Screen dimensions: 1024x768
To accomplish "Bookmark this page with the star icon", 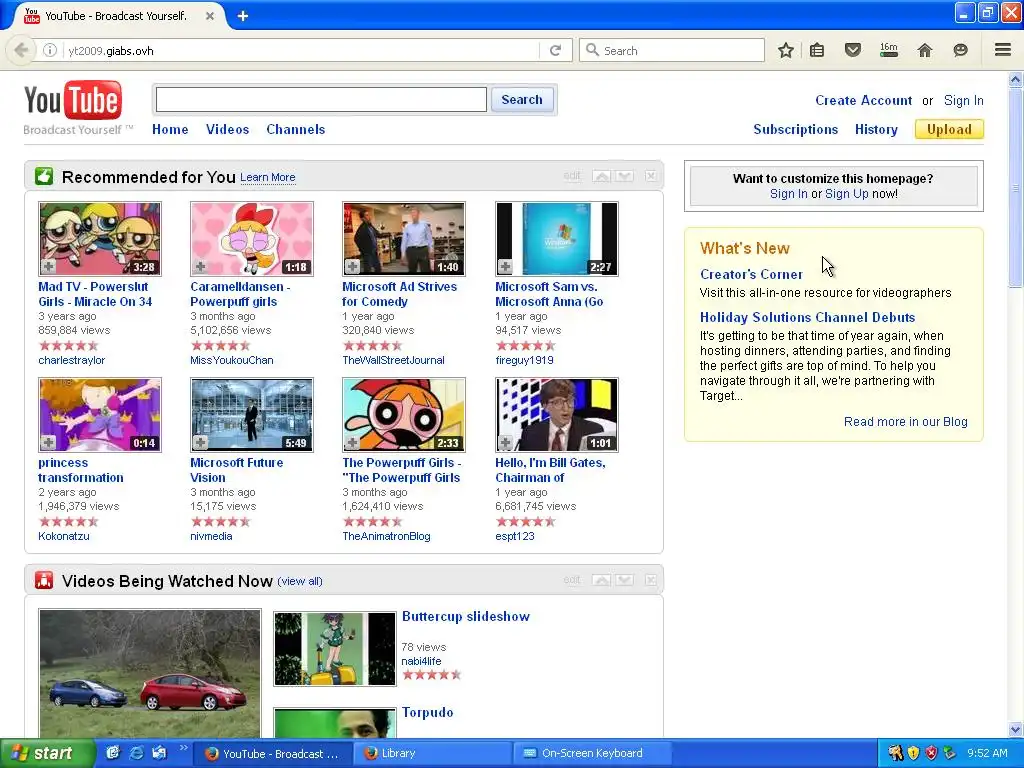I will click(x=786, y=50).
